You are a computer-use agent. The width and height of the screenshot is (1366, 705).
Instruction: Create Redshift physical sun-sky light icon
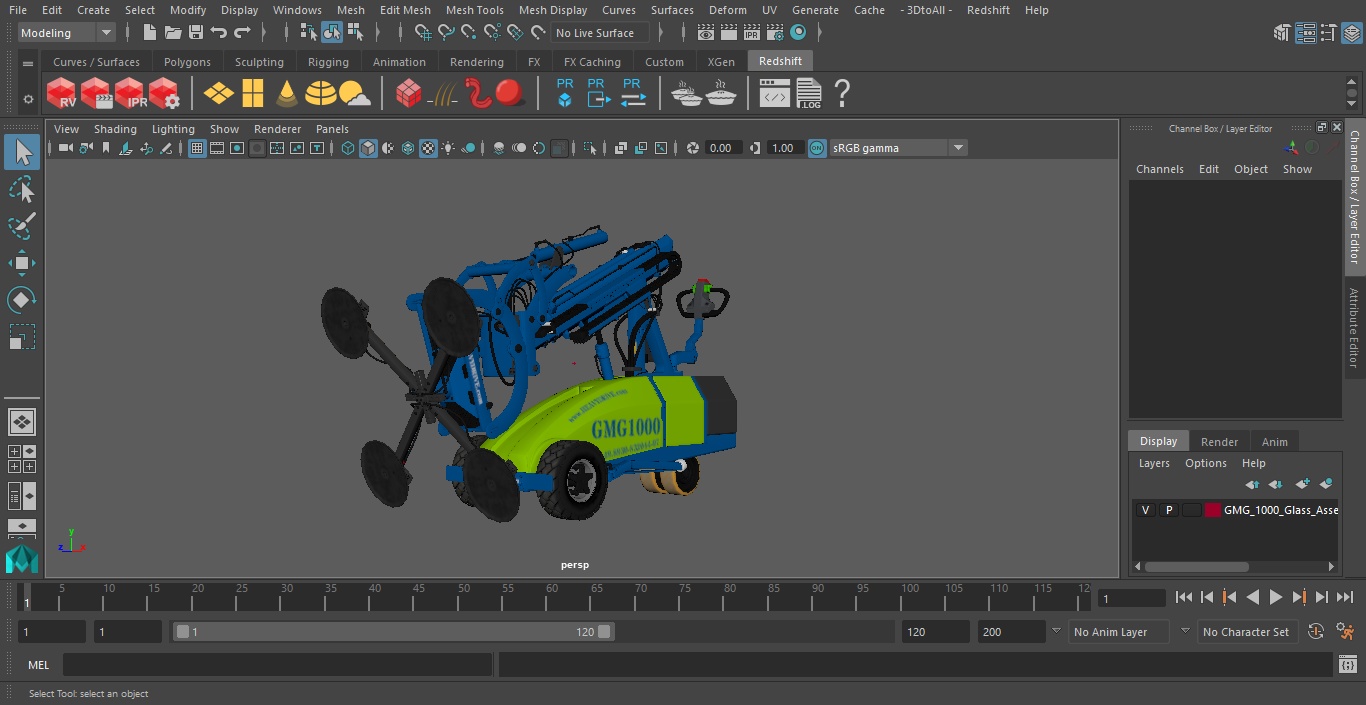(x=354, y=94)
